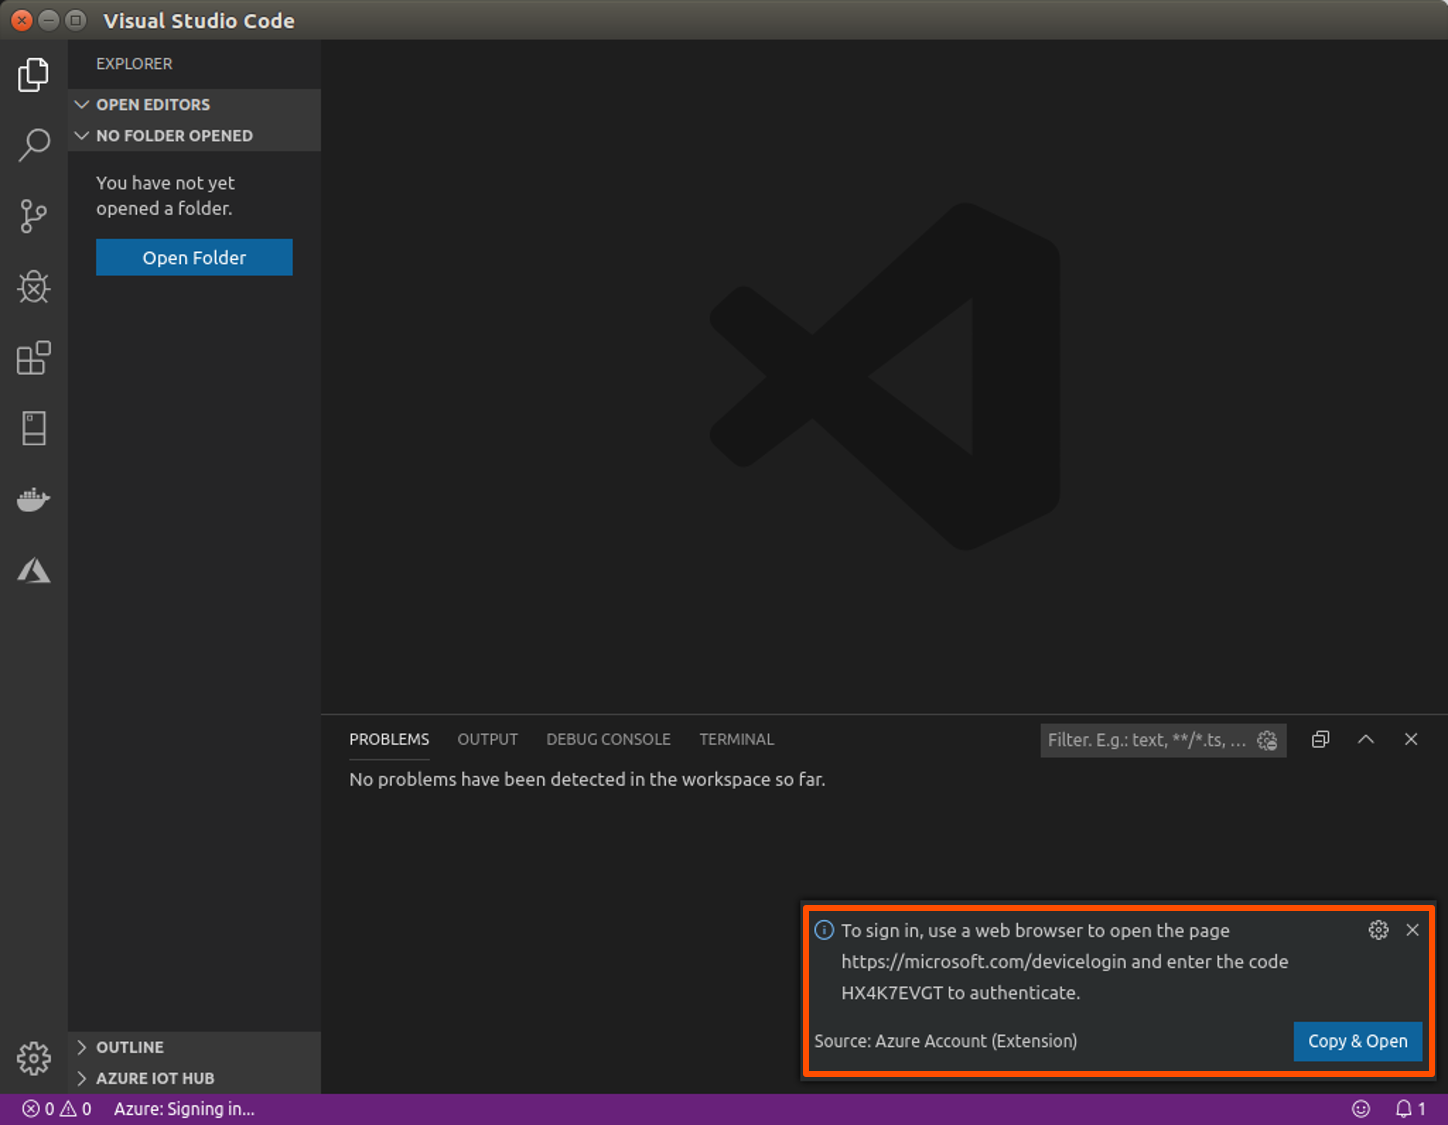Screen dimensions: 1448x1125
Task: Open the Extensions view icon
Action: pyautogui.click(x=34, y=358)
